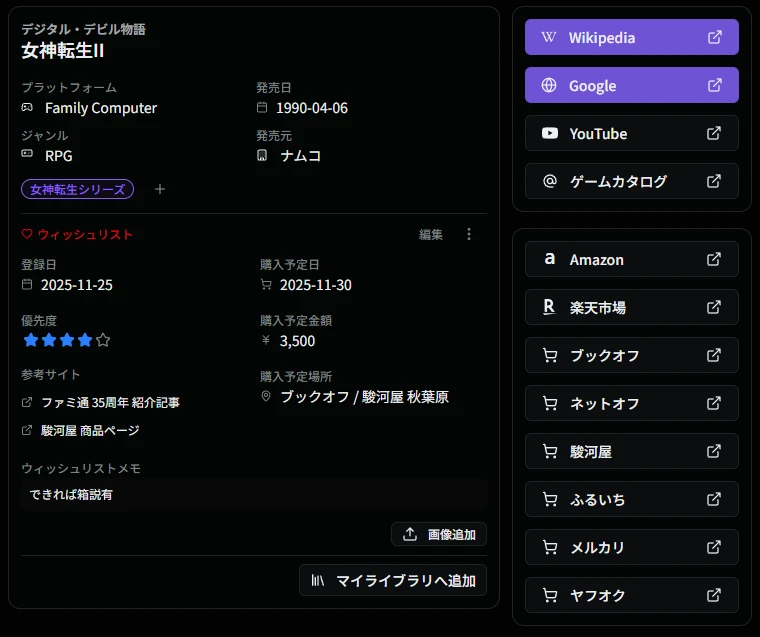The image size is (760, 637).
Task: Click the Amazon 'a' logo icon
Action: coord(549,259)
